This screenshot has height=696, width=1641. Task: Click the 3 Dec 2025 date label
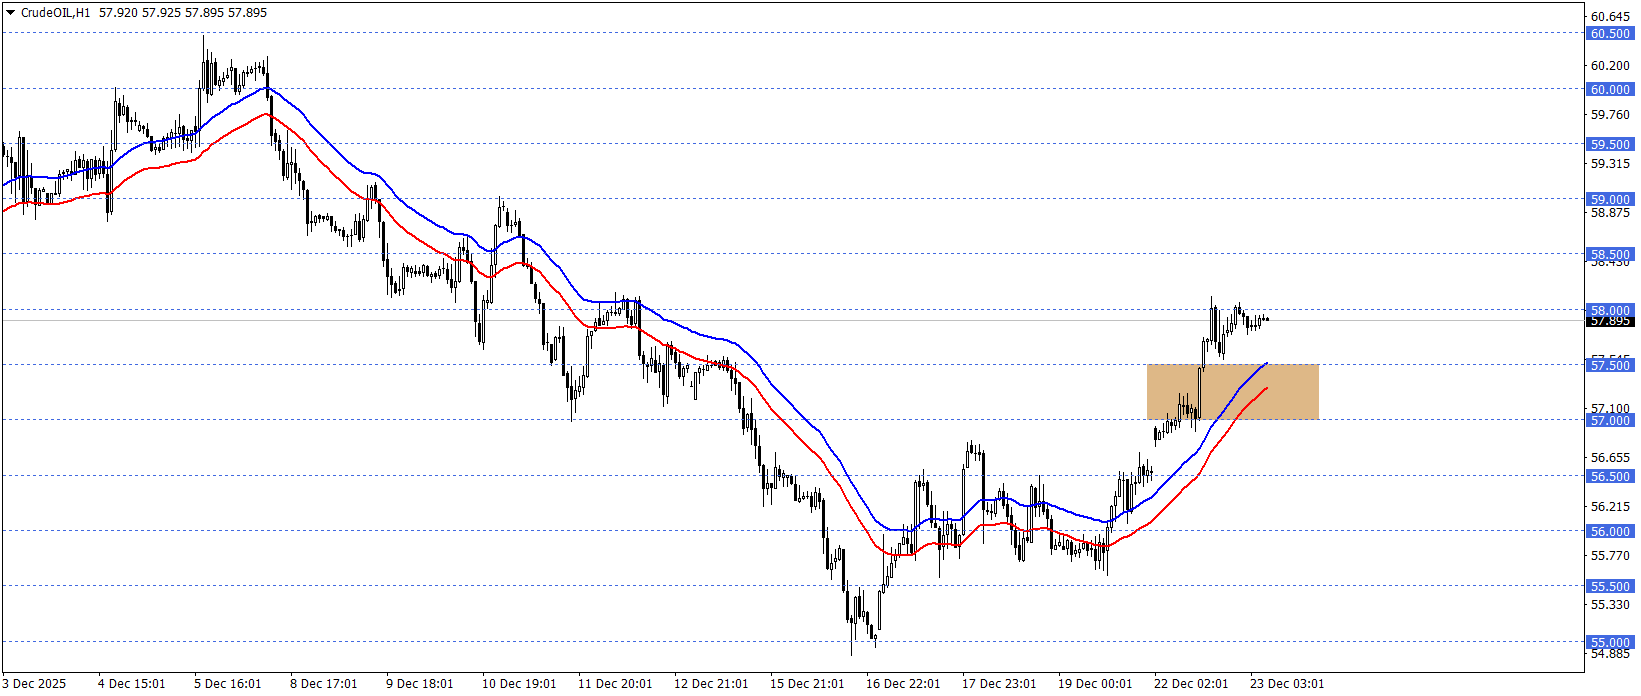(x=34, y=684)
